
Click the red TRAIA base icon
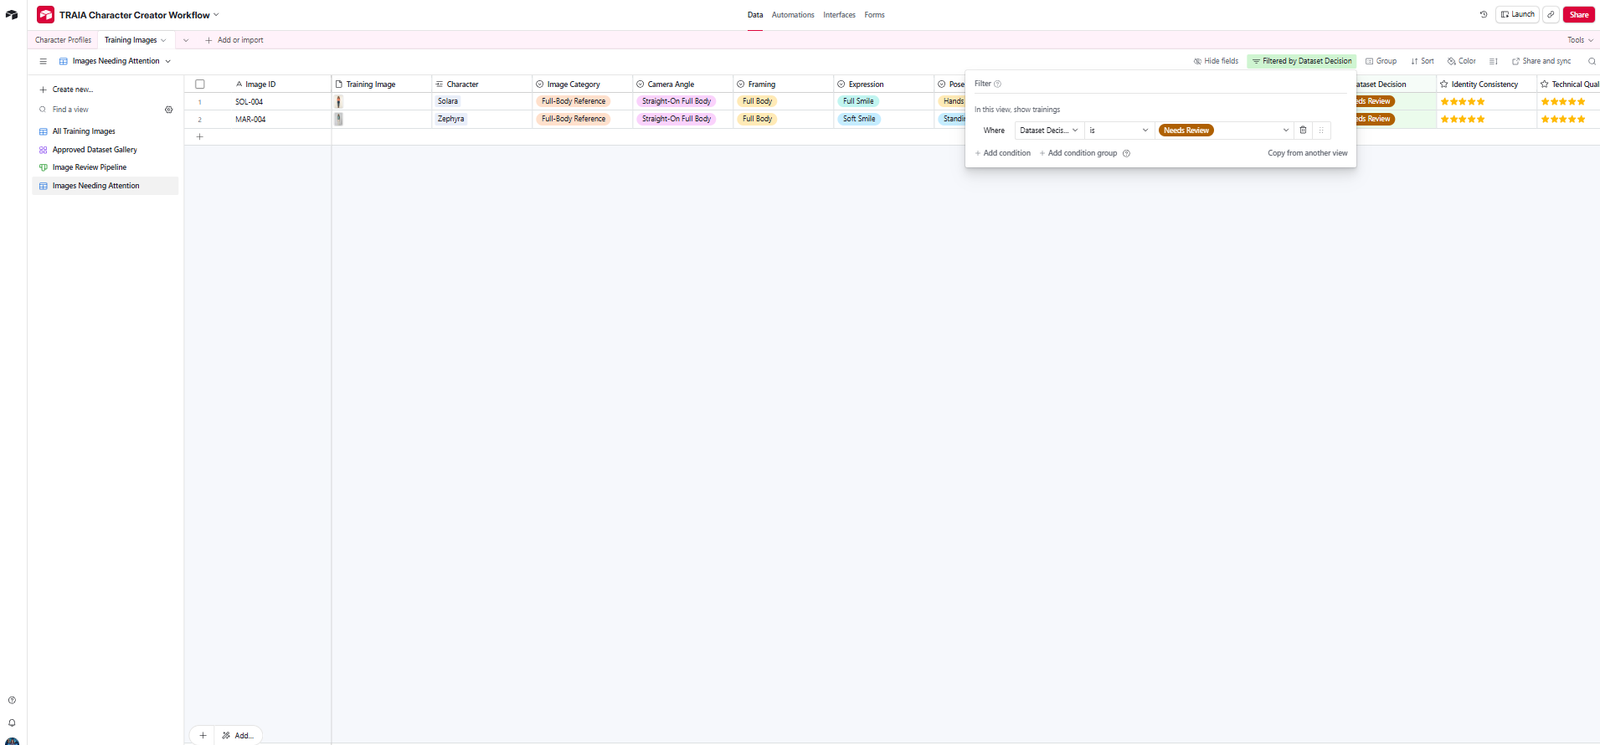coord(45,15)
